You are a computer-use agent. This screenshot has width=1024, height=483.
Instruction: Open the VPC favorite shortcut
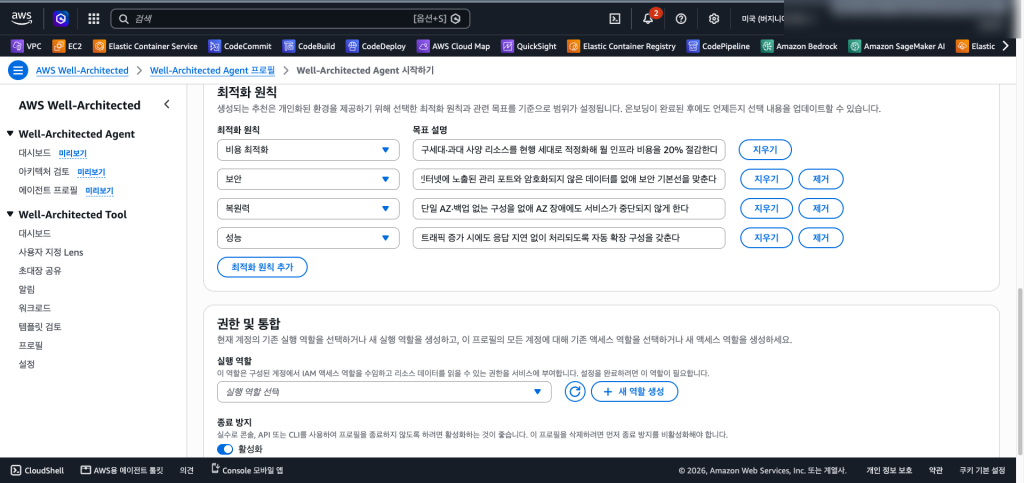click(26, 46)
